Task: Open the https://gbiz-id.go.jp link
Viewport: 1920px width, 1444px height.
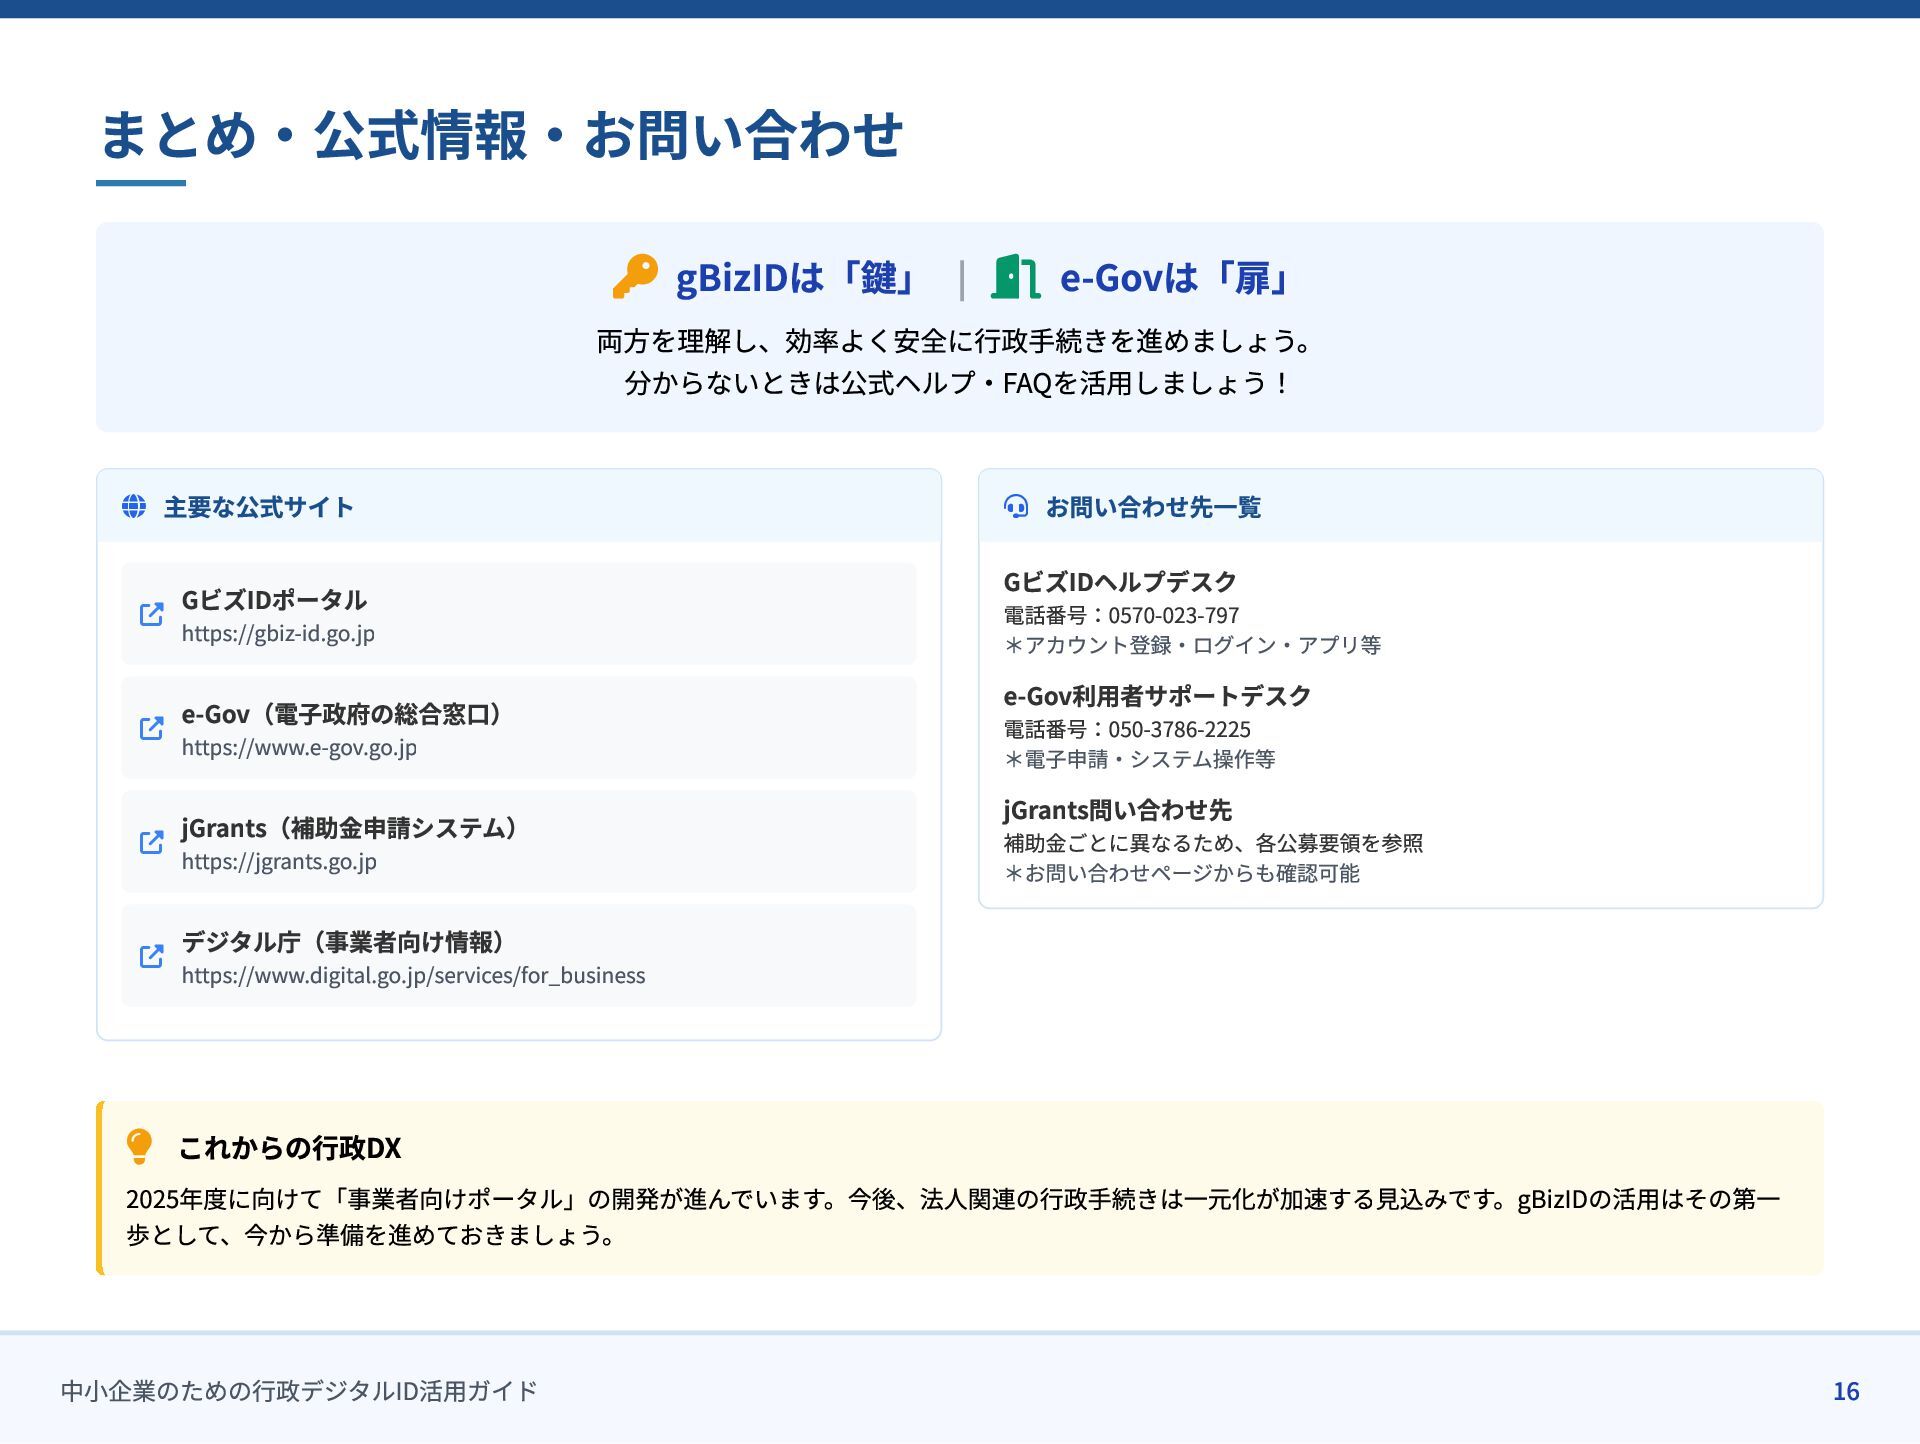Action: (278, 633)
